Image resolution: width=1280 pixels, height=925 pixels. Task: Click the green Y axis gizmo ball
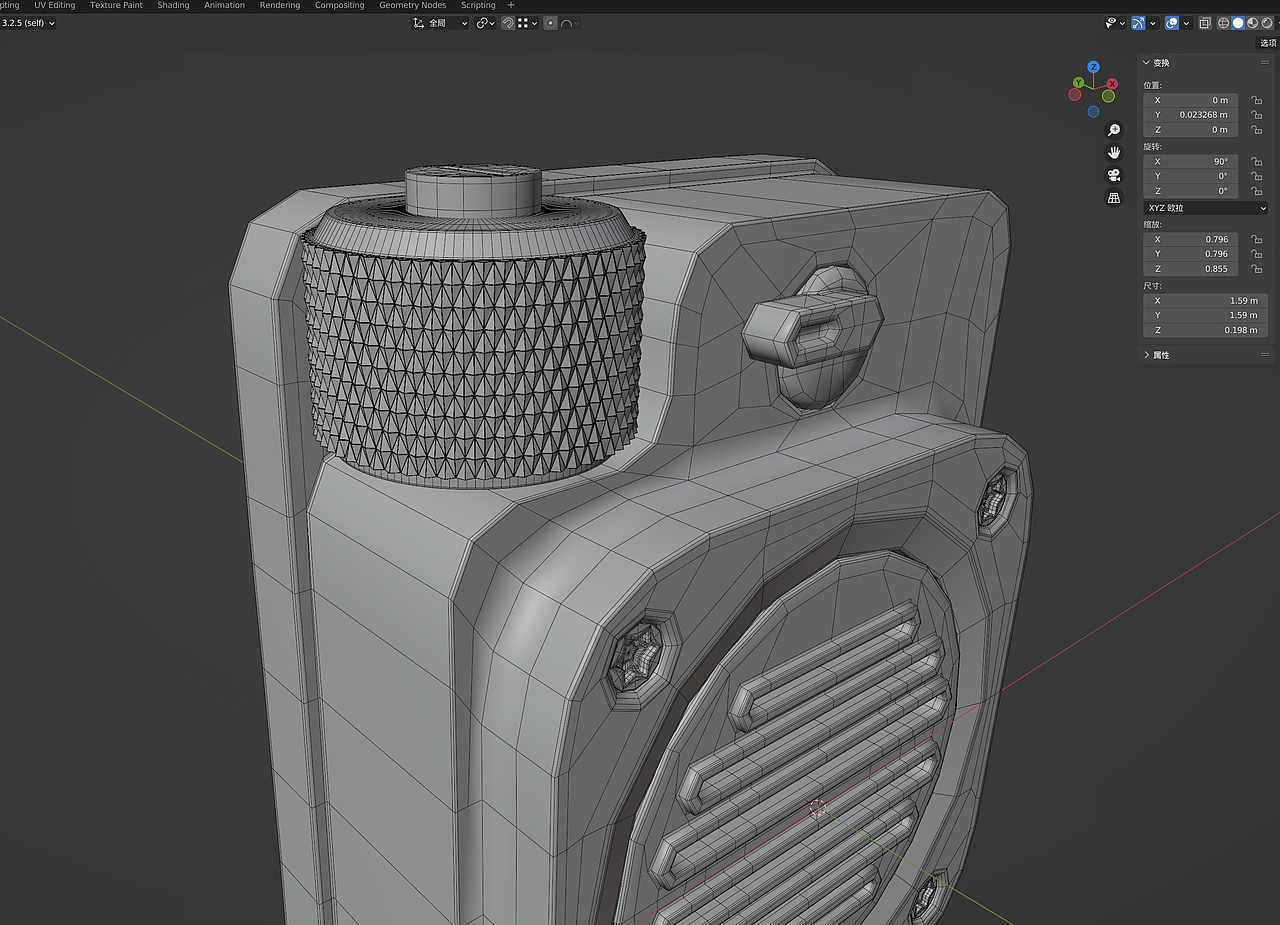1078,82
